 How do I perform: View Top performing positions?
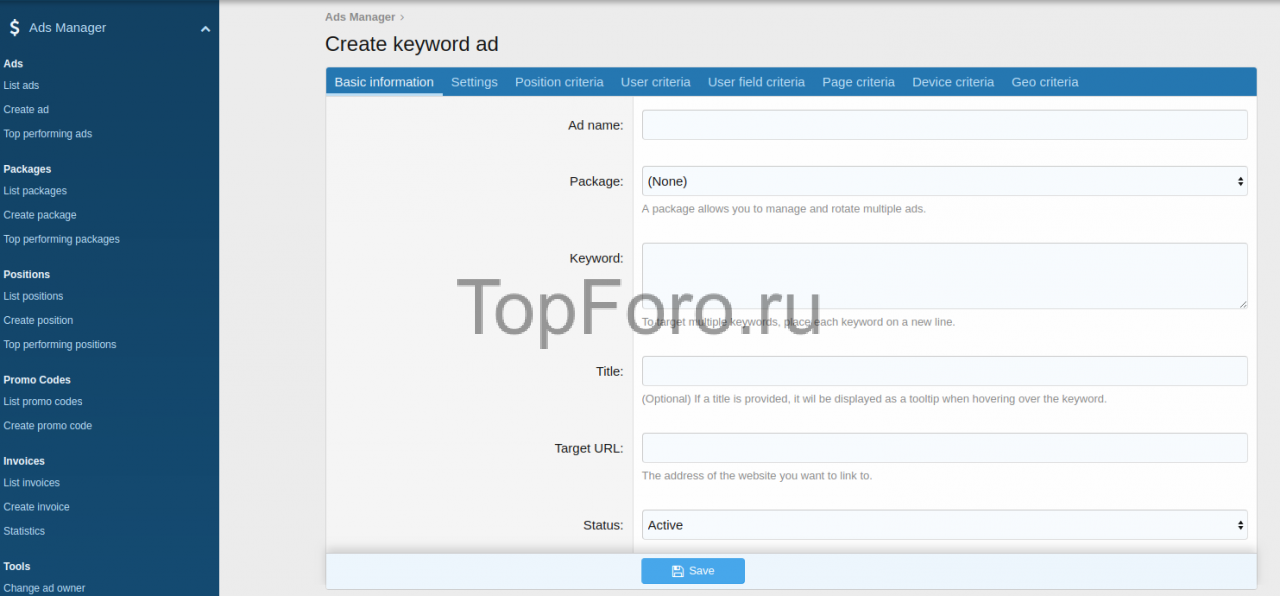pyautogui.click(x=59, y=344)
